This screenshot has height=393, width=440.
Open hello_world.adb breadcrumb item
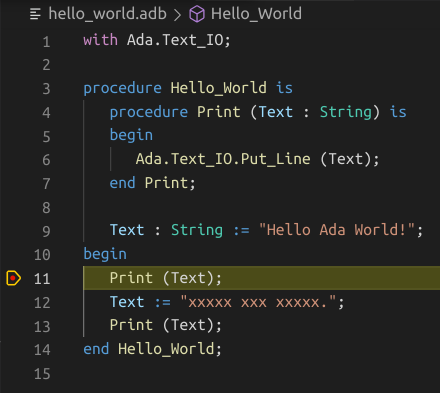click(107, 14)
